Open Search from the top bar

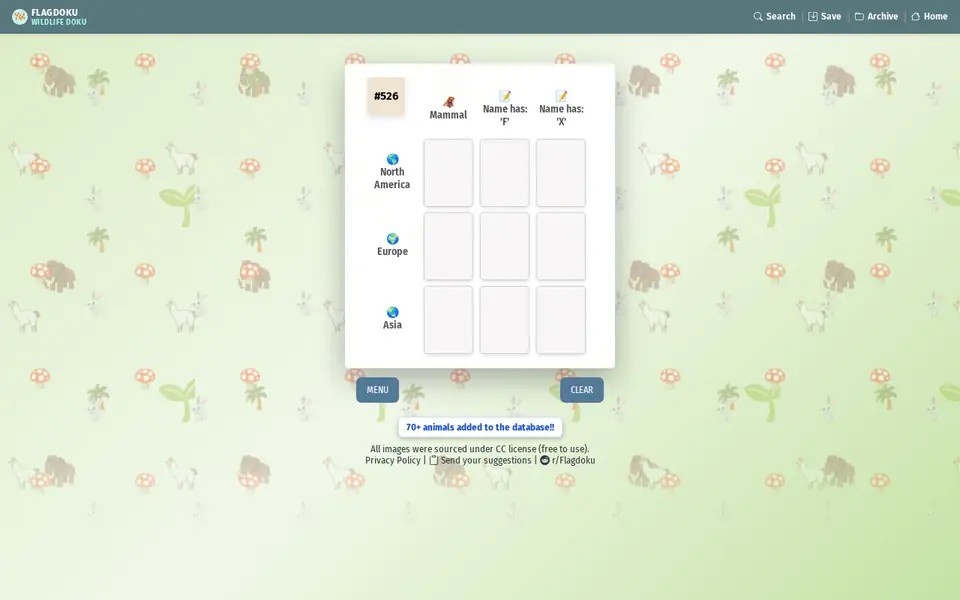[x=774, y=17]
